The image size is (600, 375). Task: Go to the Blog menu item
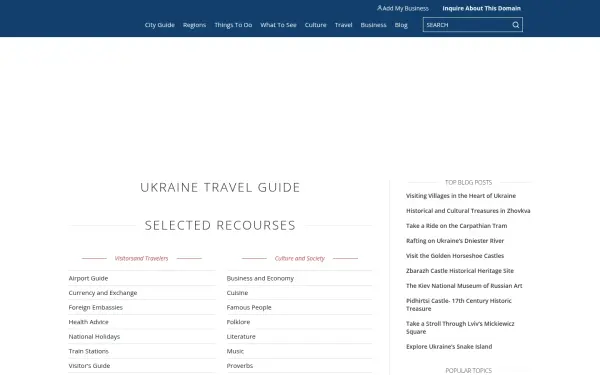(x=401, y=25)
